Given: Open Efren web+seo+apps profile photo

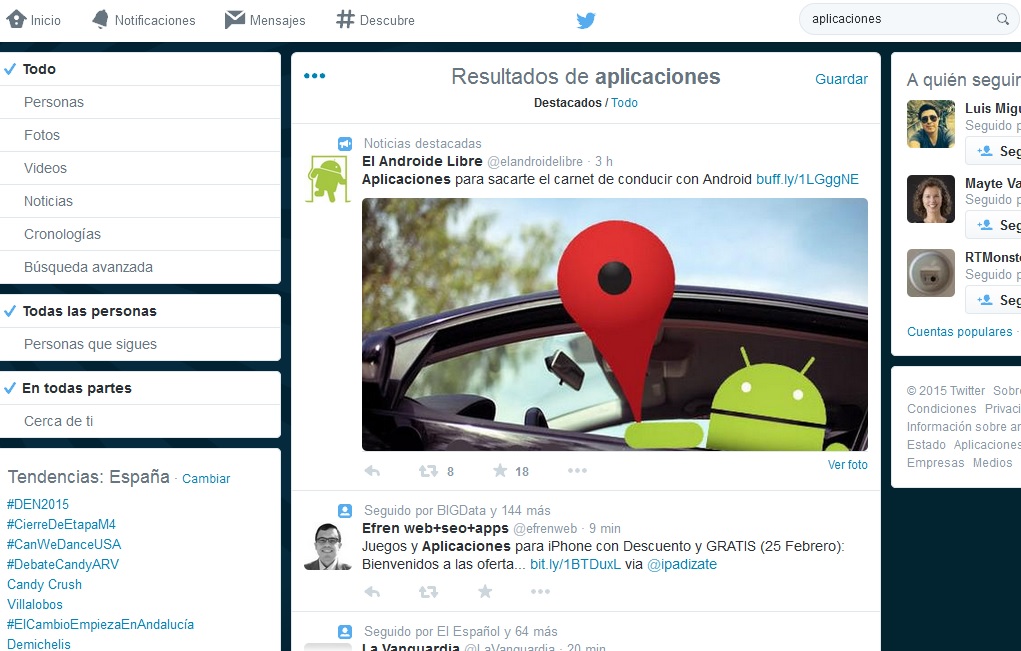Looking at the screenshot, I should click(328, 546).
